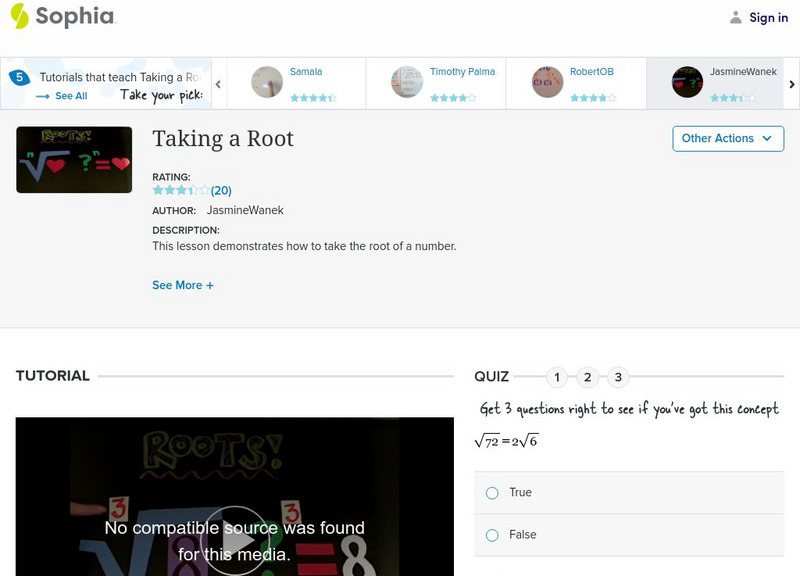Click the Taking a Root rating stars
Screen dimensions: 800x576
[181, 190]
